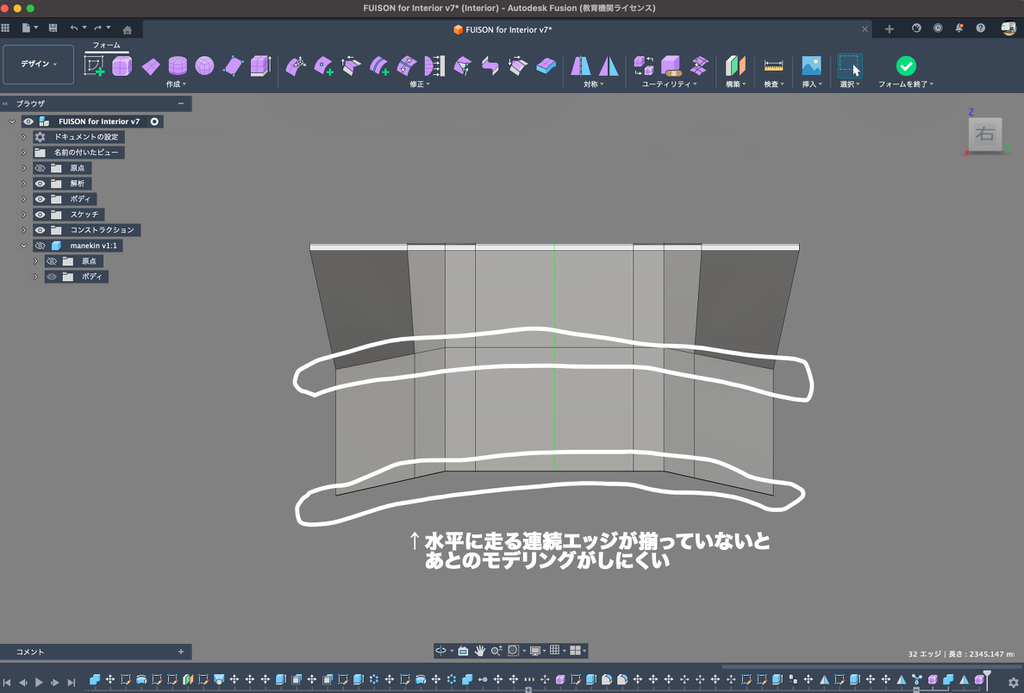The image size is (1024, 693).
Task: Select the form Sphere tool
Action: click(204, 66)
